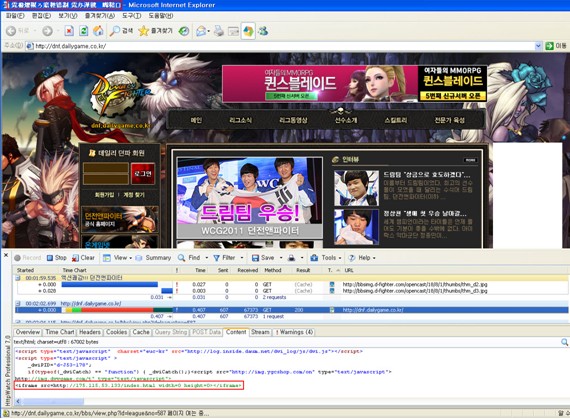The image size is (570, 419).
Task: Open the 보기(V) menu
Action: 68,16
